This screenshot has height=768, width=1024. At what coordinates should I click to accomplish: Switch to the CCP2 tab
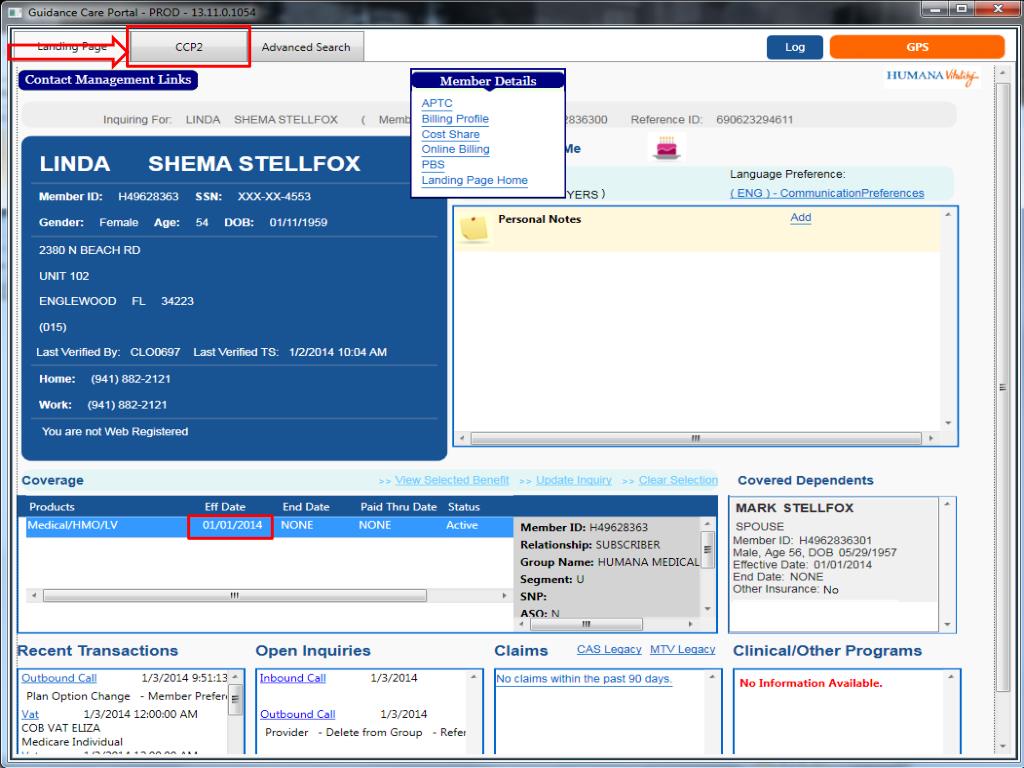click(189, 47)
